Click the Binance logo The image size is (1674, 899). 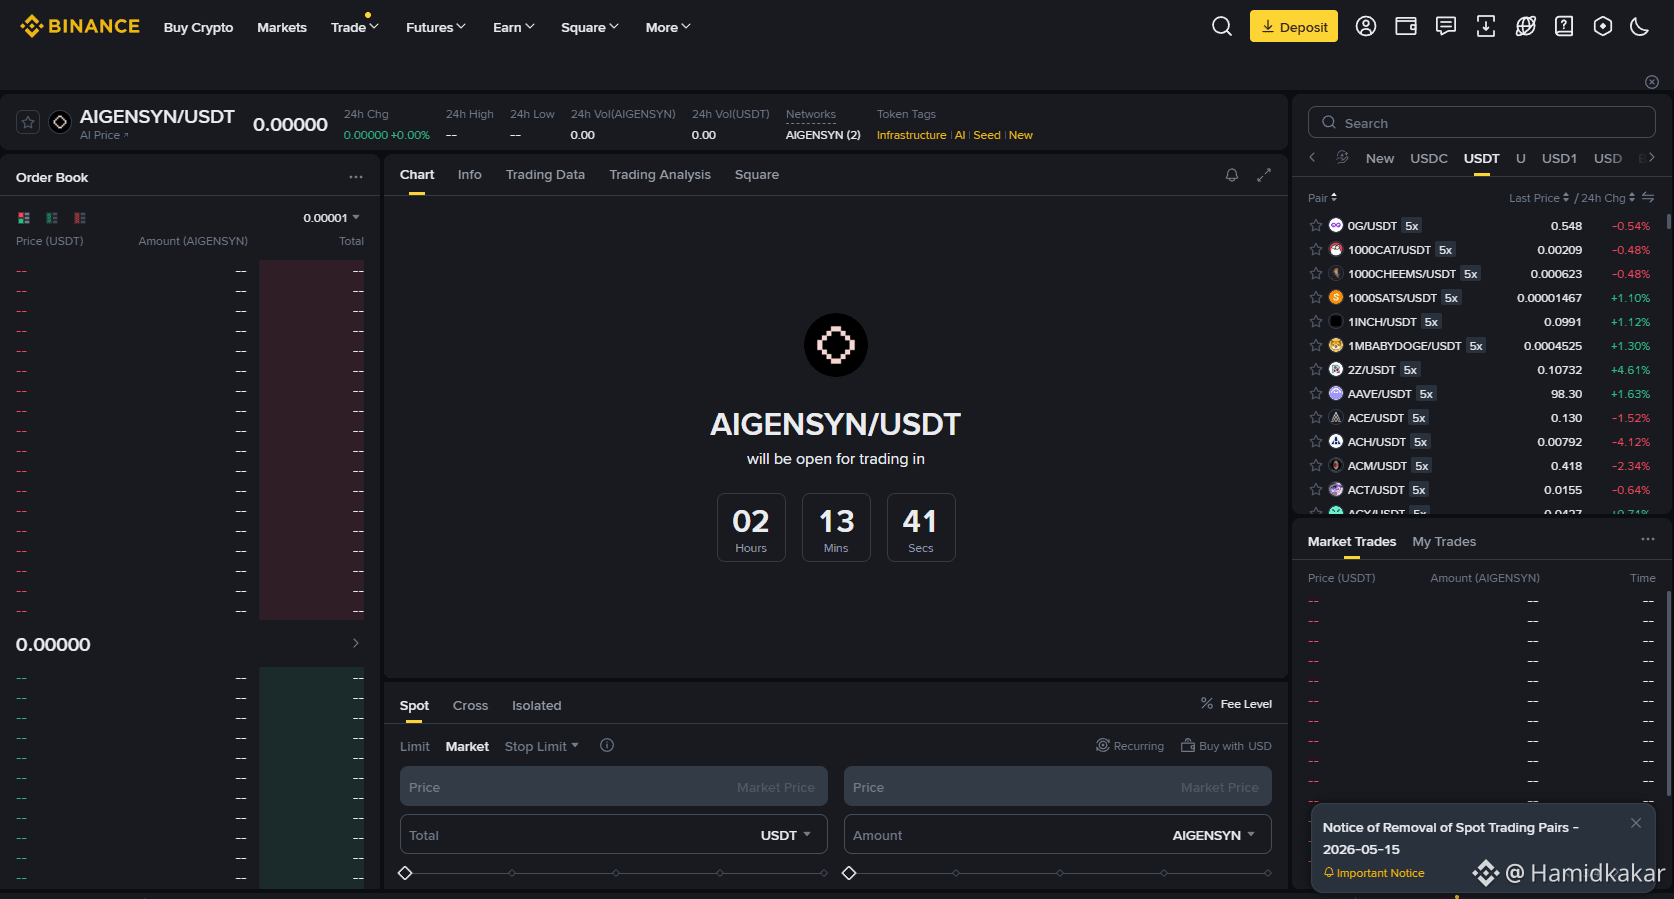pyautogui.click(x=80, y=26)
